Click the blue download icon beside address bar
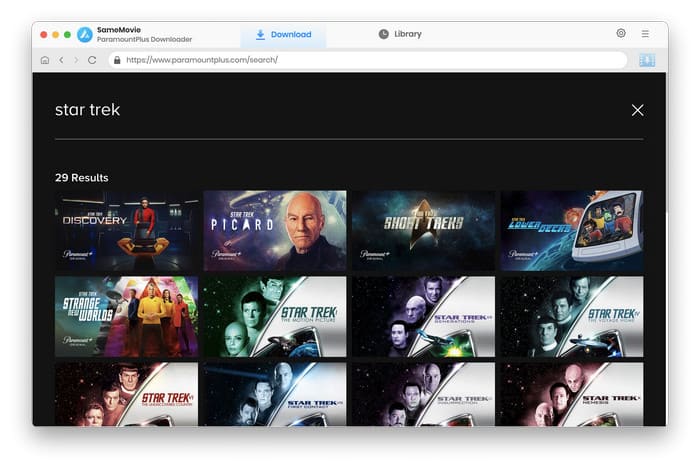This screenshot has width=700, height=469. coord(647,60)
